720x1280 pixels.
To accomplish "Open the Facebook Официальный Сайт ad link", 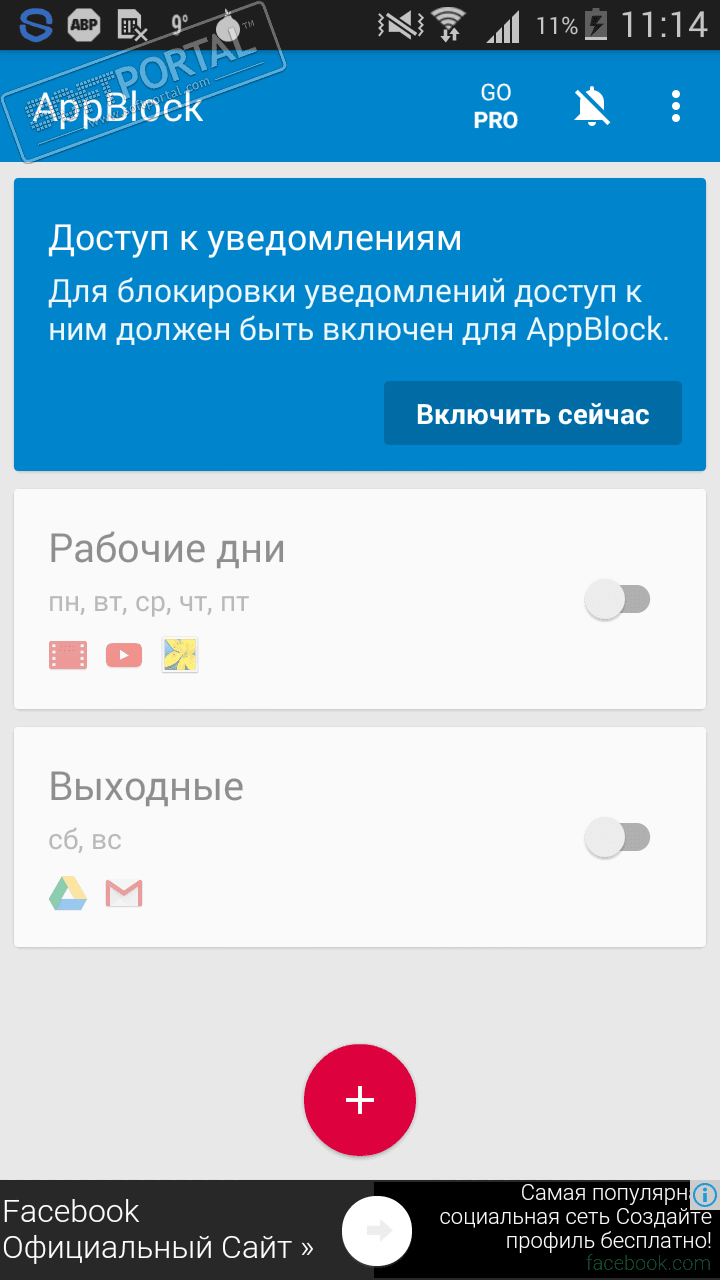I will pyautogui.click(x=158, y=1230).
